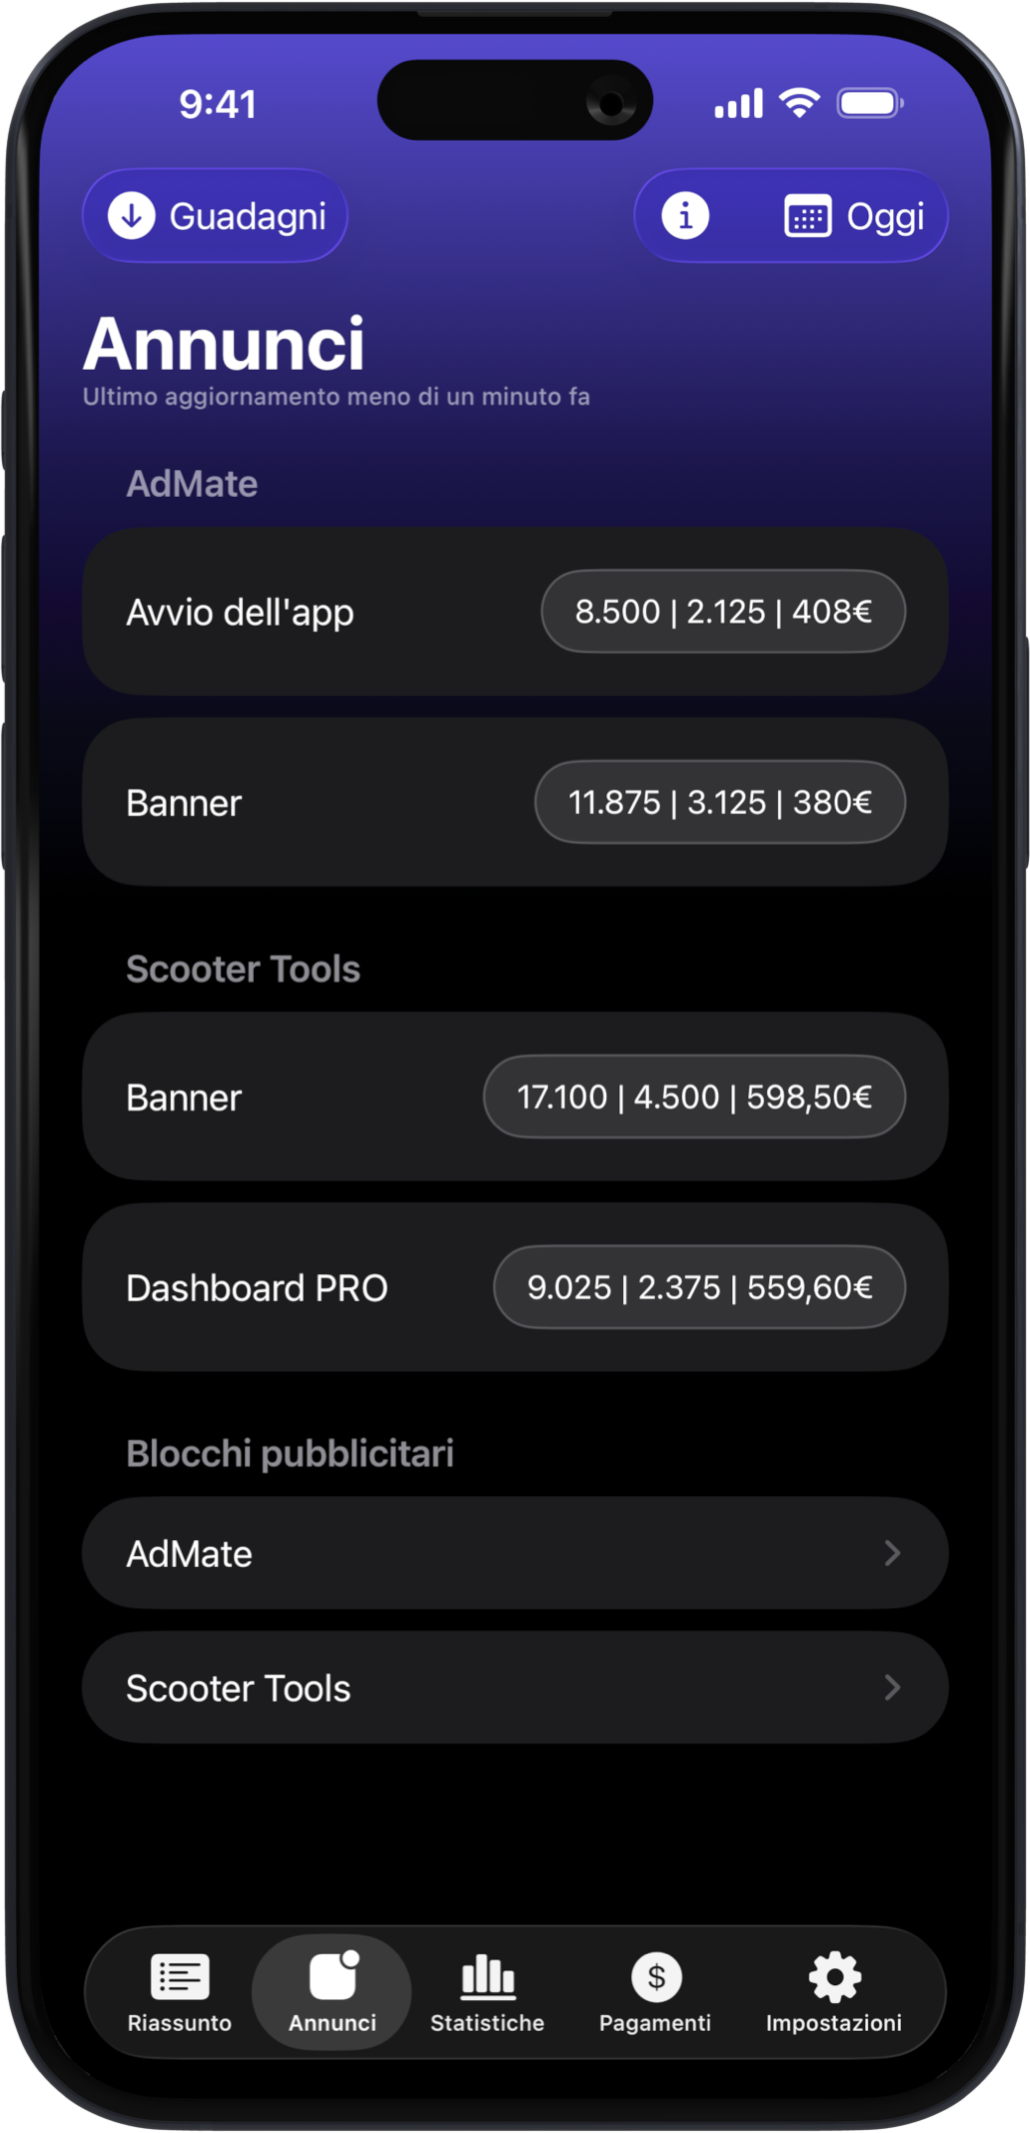The image size is (1030, 2133).
Task: Open the Statistiche bar chart icon
Action: [487, 1976]
